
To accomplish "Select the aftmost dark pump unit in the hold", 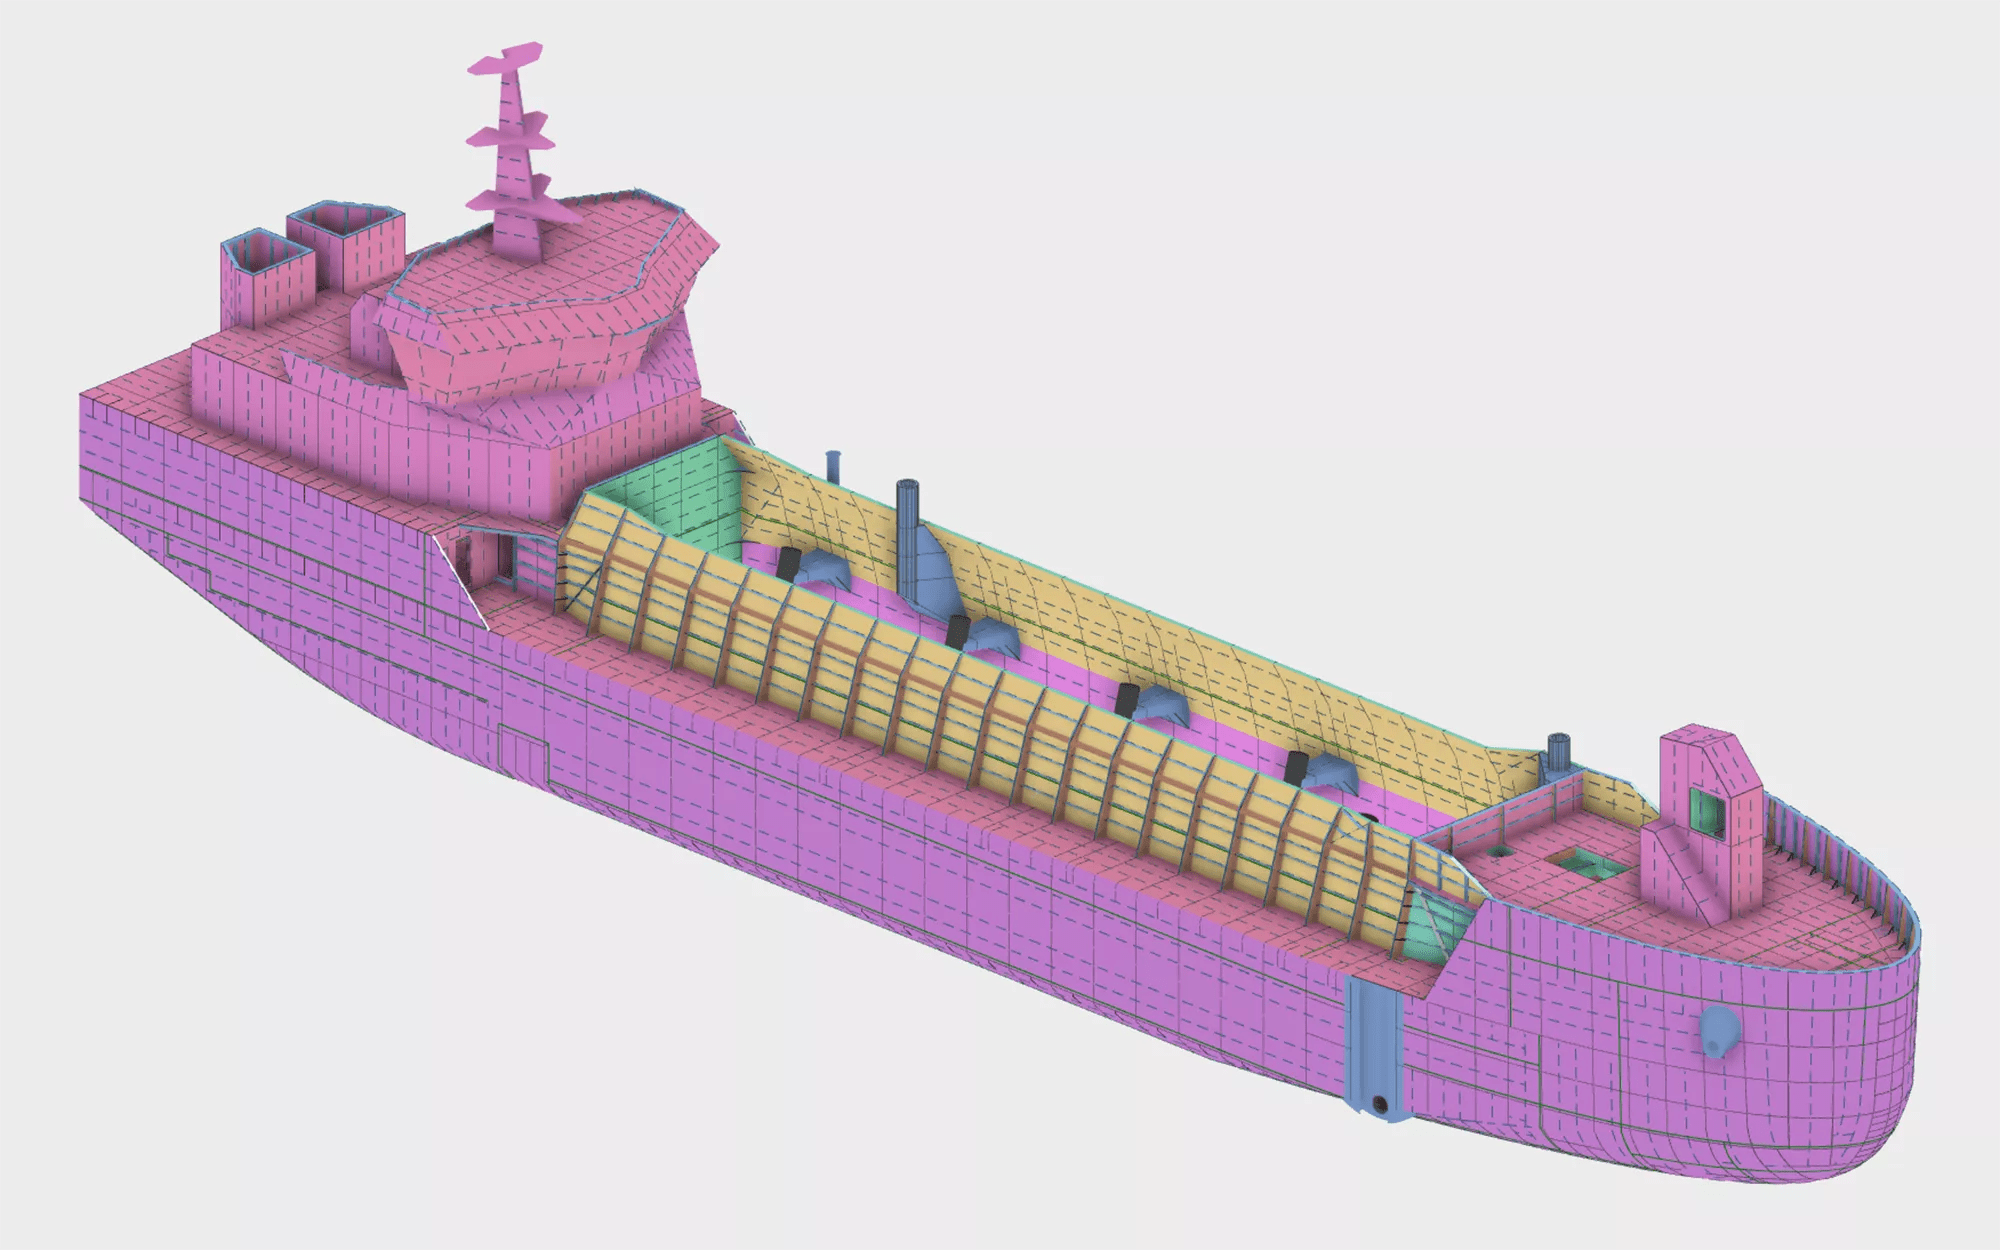I will pos(788,565).
